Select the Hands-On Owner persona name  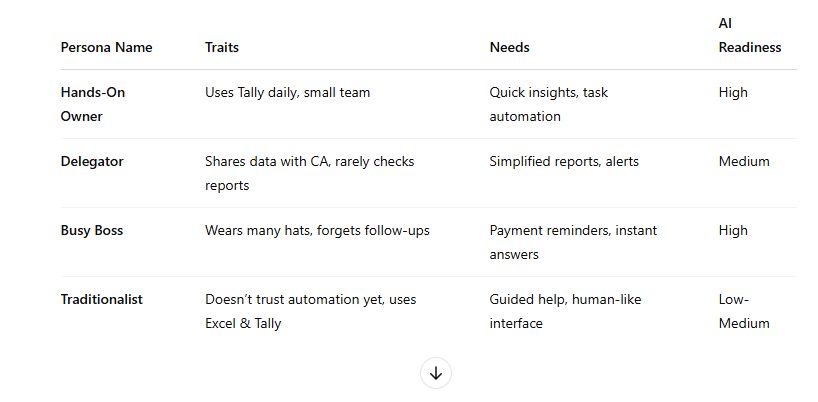click(x=93, y=104)
